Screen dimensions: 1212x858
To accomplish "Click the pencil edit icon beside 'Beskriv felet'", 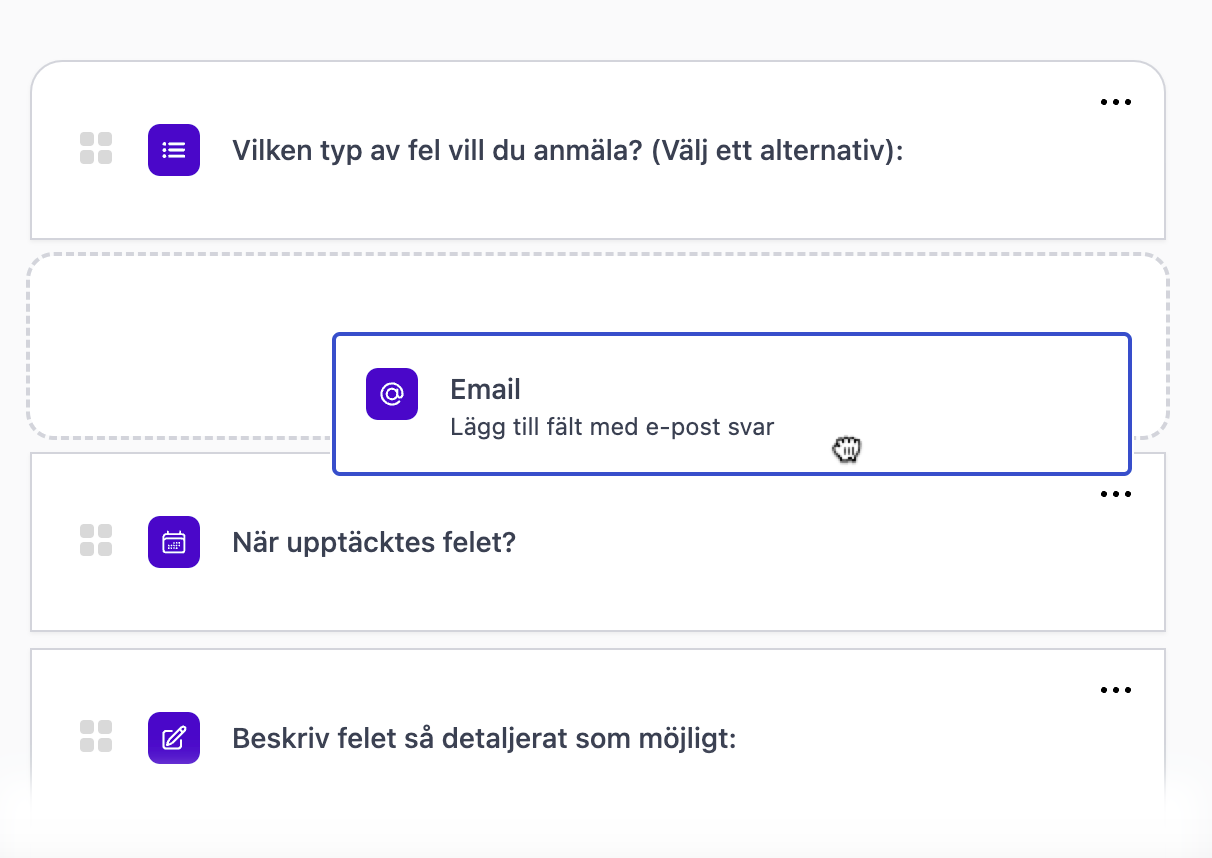I will tap(174, 738).
